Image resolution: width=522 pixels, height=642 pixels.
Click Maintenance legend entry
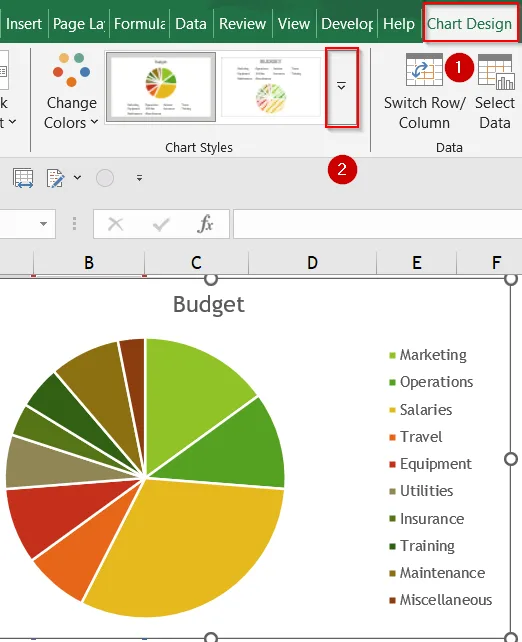437,573
